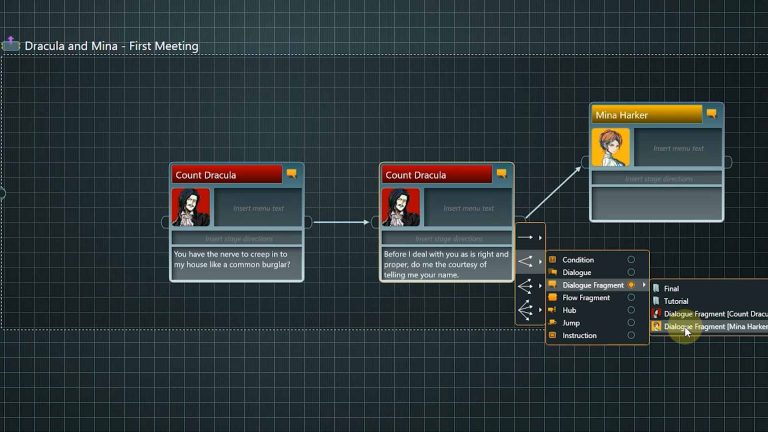Click speech bubble icon on first Count Dracula node
Image resolution: width=768 pixels, height=432 pixels.
click(291, 173)
